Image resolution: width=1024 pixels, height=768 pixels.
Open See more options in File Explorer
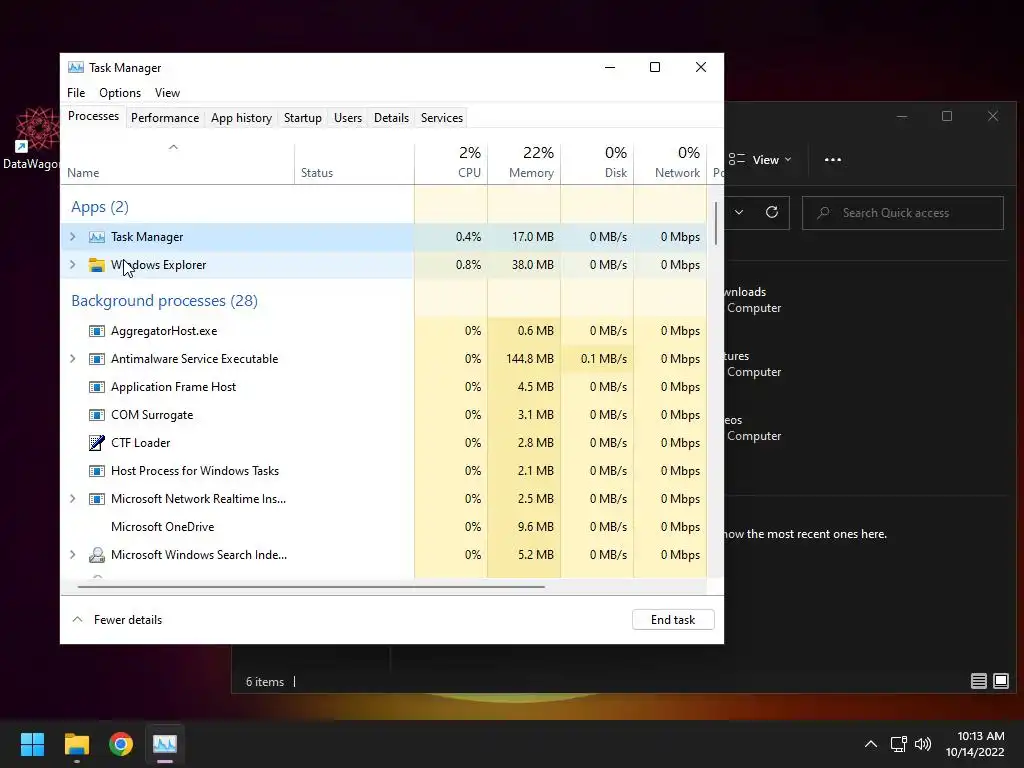(833, 159)
